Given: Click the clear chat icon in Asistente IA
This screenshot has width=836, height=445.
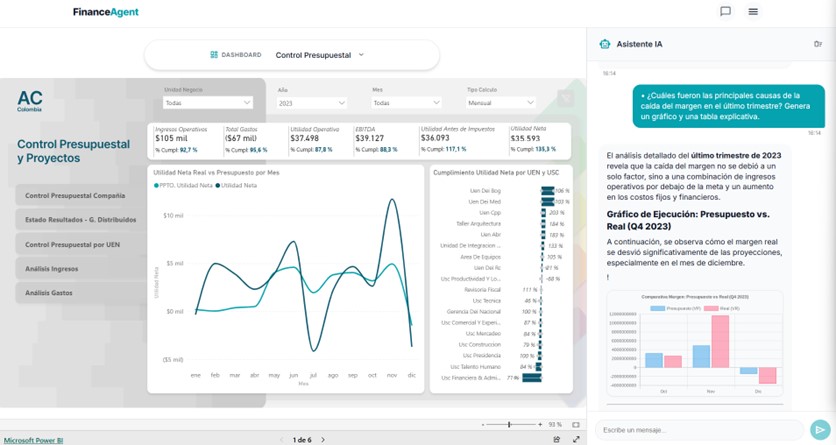Looking at the screenshot, I should (x=817, y=44).
